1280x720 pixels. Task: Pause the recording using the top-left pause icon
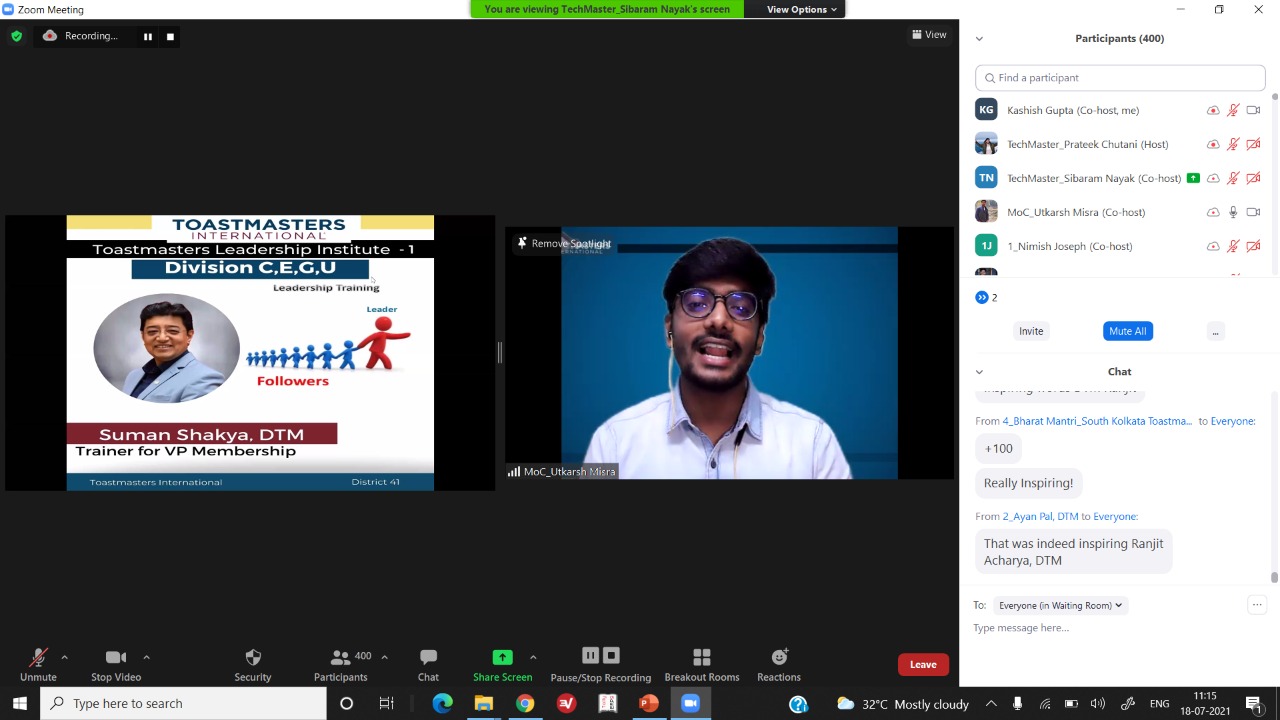click(x=147, y=37)
